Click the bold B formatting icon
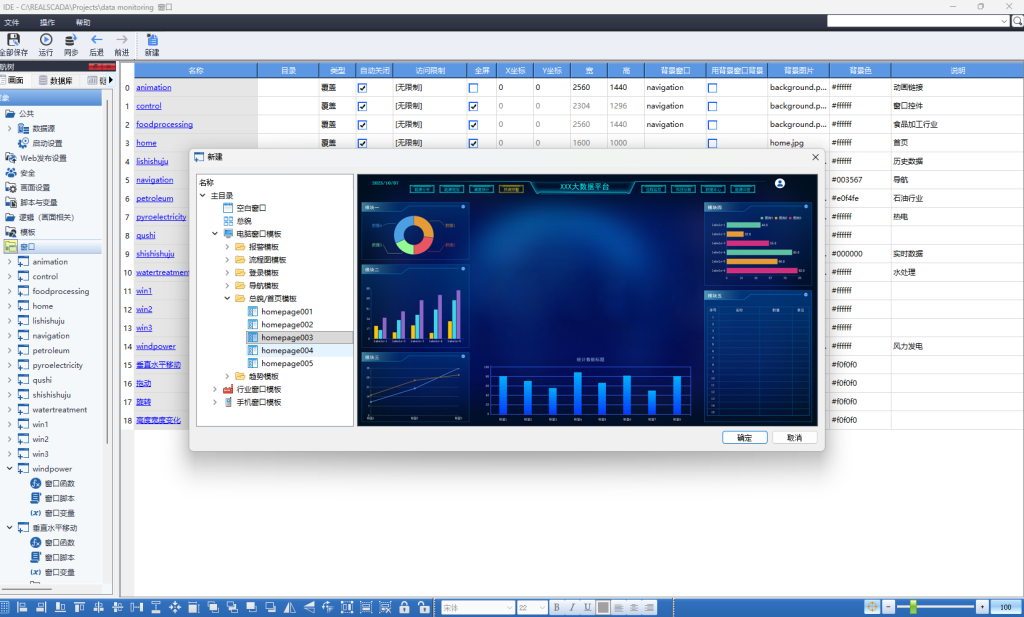 pos(556,607)
